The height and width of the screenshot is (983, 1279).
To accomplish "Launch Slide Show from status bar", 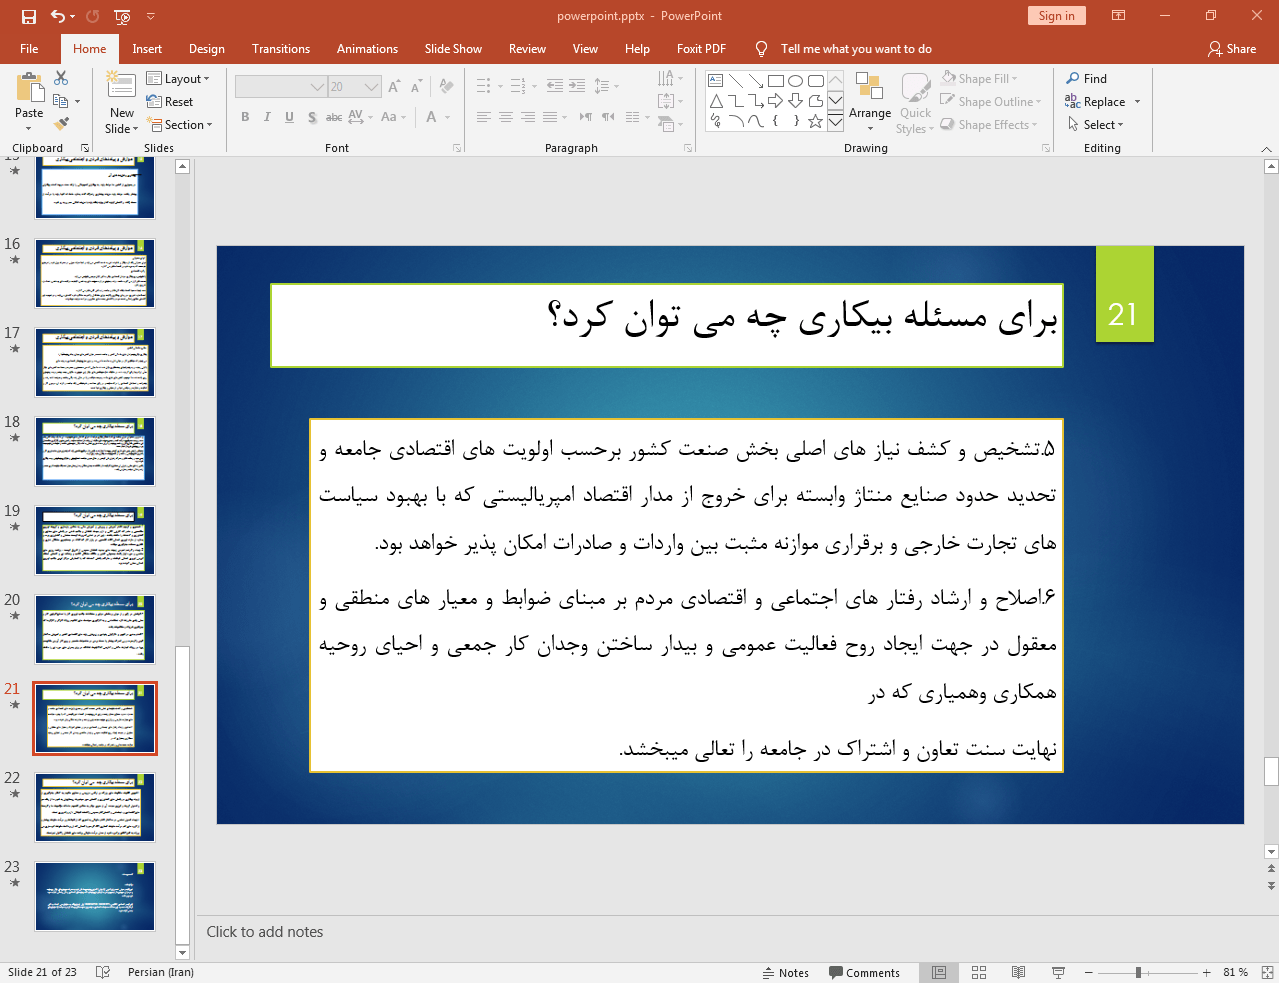I will (1058, 972).
